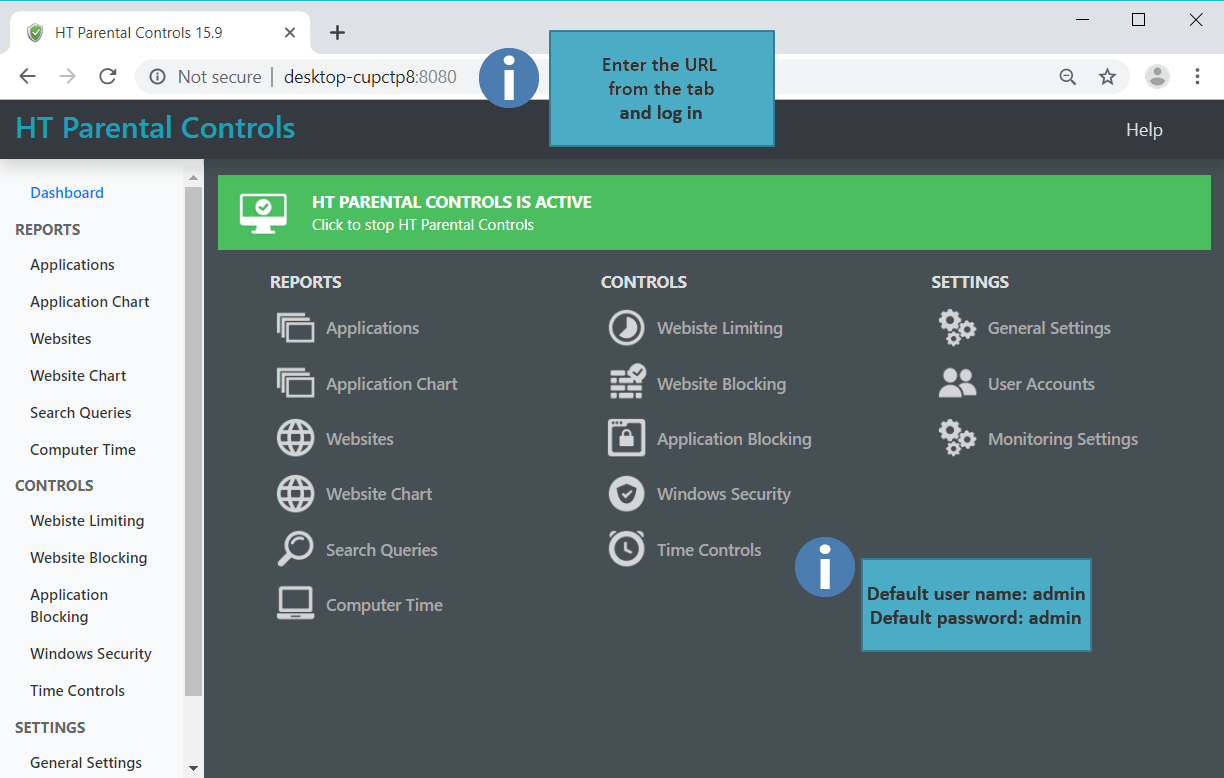Screen dimensions: 1224x778
Task: Click the HT Parental Controls header title
Action: [155, 128]
